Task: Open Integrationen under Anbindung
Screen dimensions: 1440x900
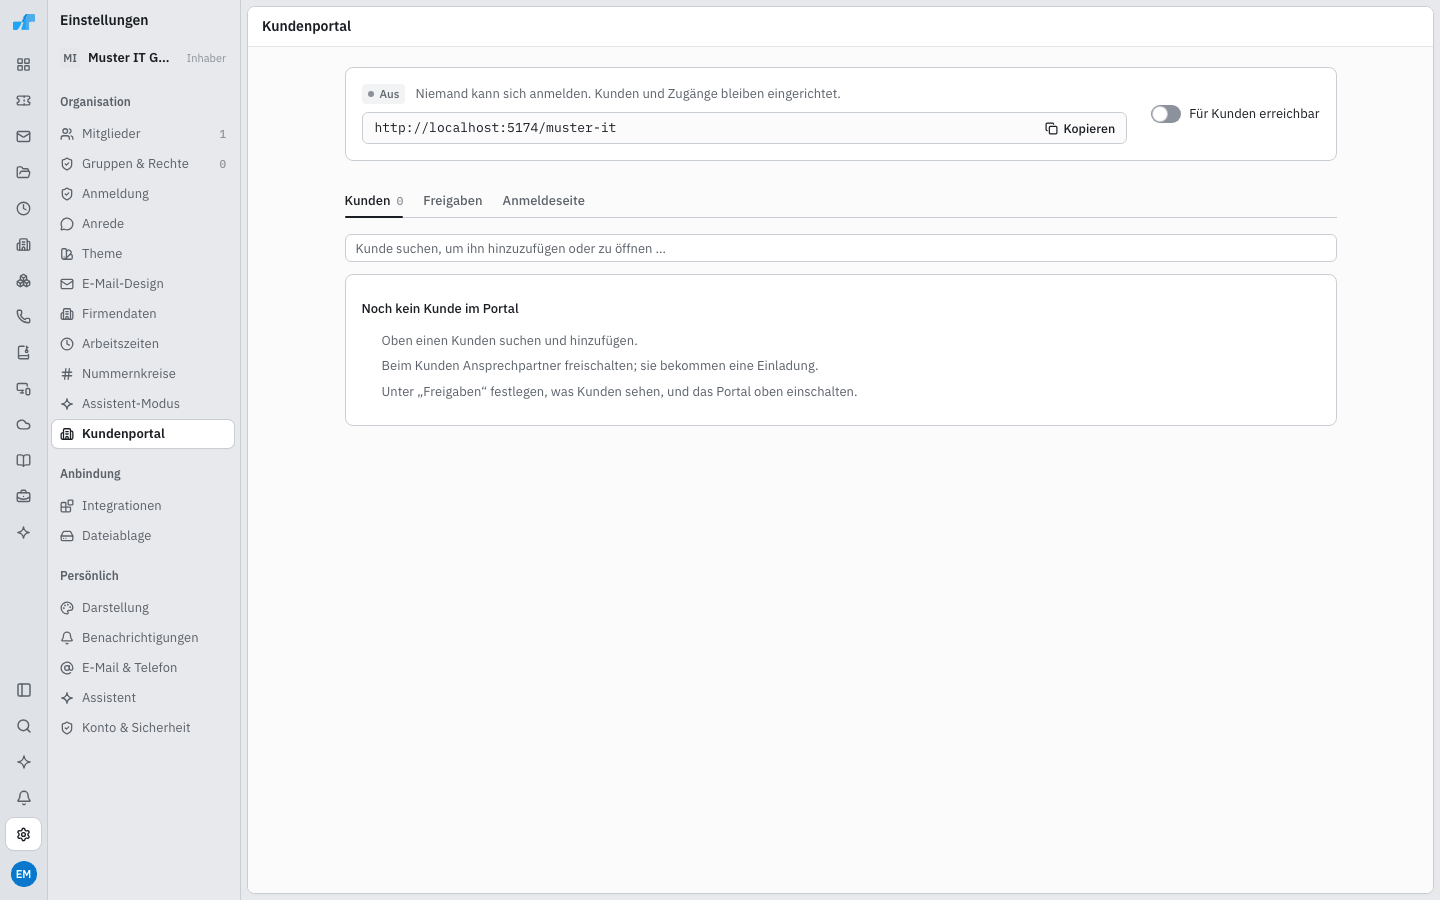Action: pyautogui.click(x=143, y=506)
